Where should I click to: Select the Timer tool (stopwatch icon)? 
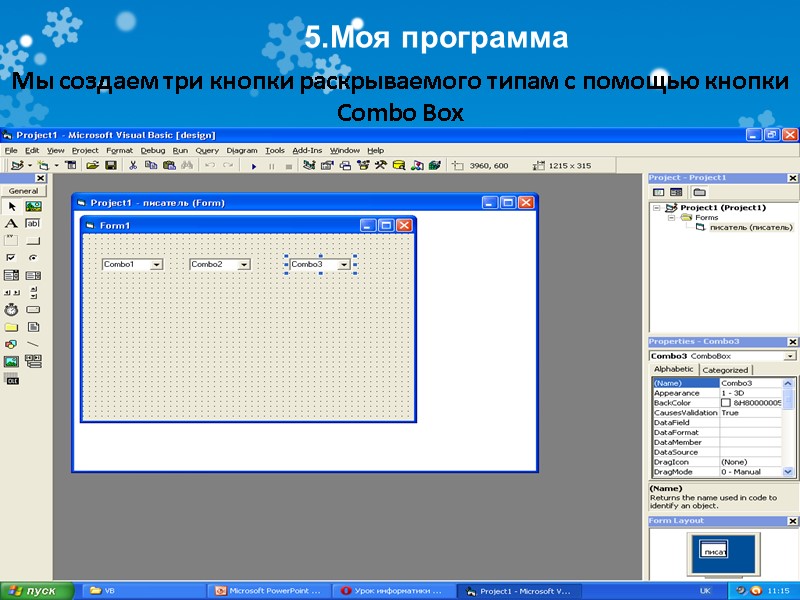point(11,310)
